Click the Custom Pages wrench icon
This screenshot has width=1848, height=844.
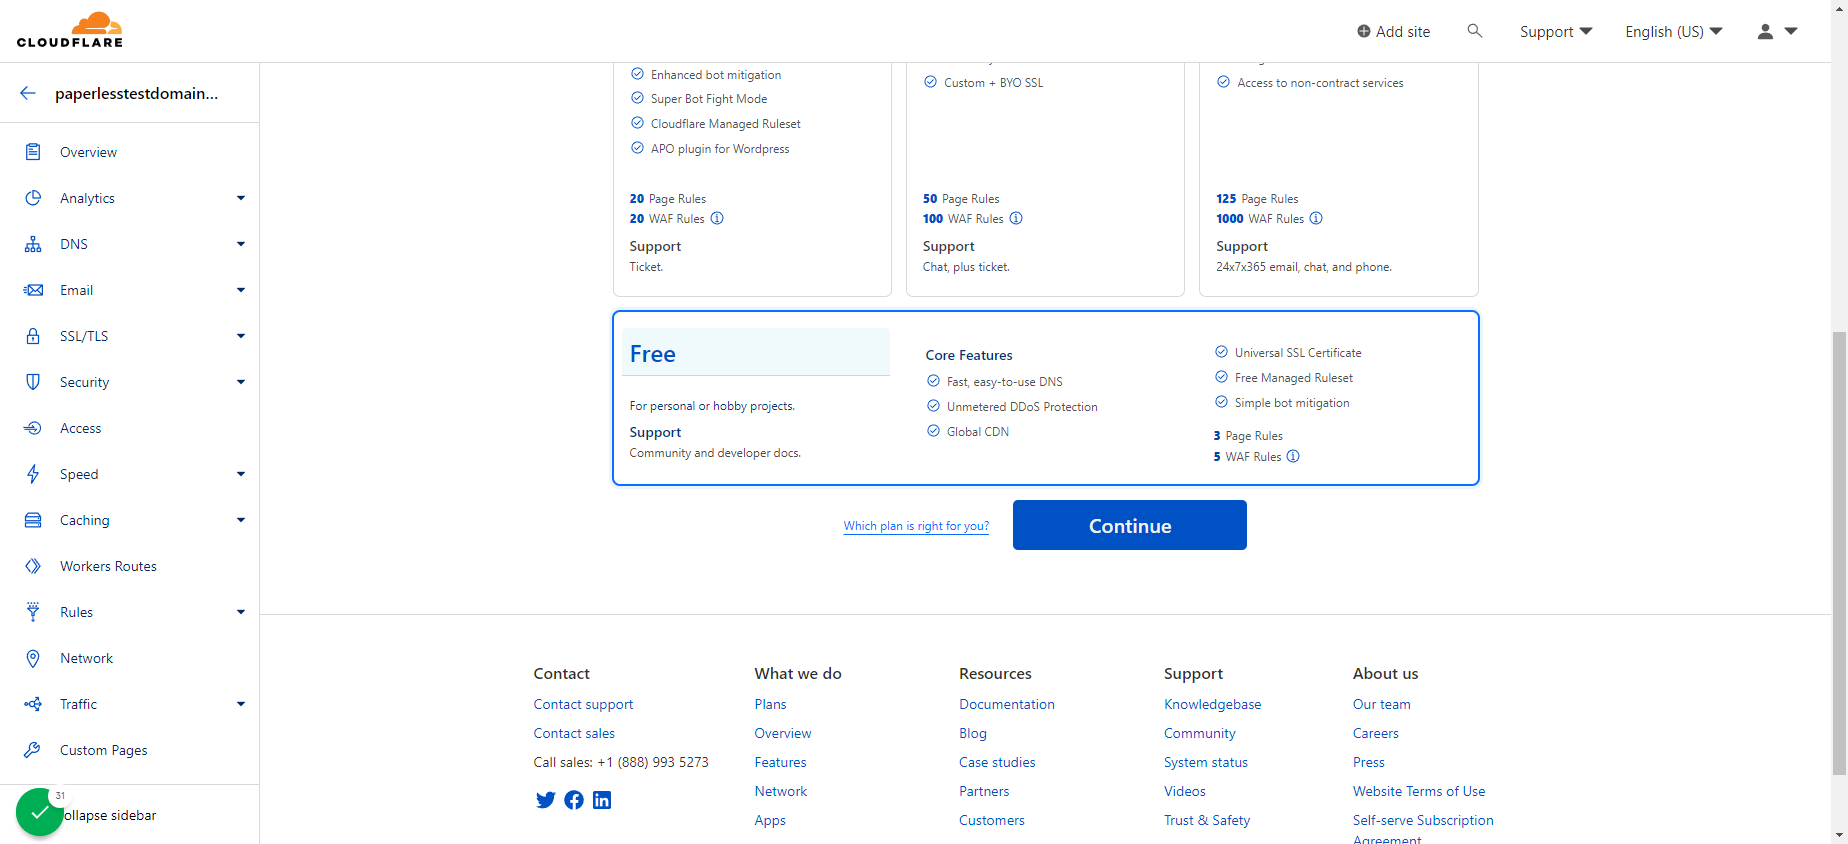(33, 750)
